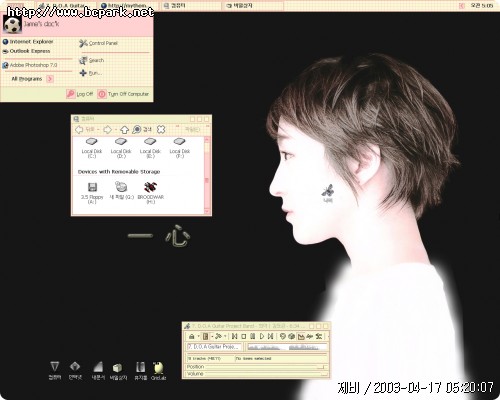Open Adobe Photoshop 7.0 in the start menu
The width and height of the screenshot is (500, 400).
tap(30, 65)
